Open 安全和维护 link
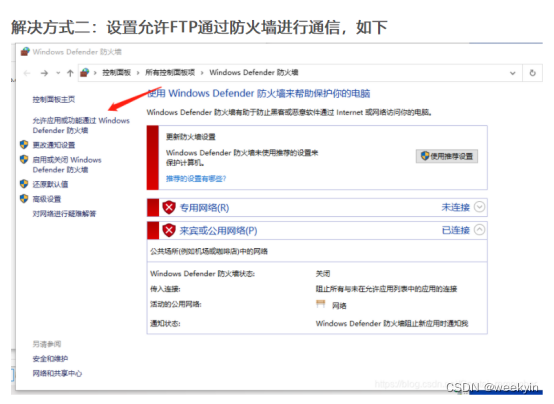The image size is (554, 404). 50,359
